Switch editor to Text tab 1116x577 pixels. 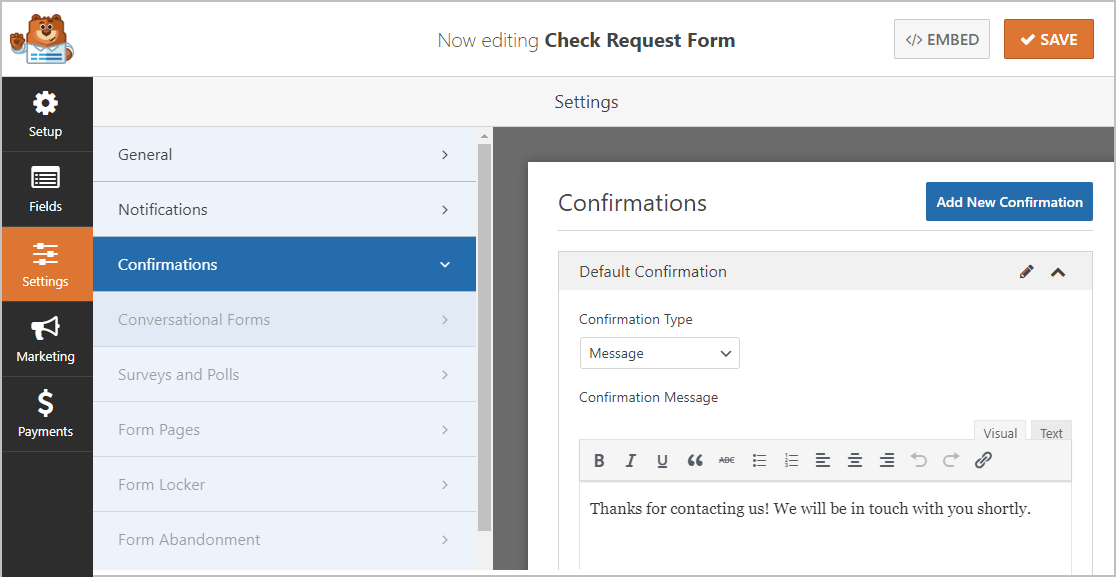point(1051,433)
